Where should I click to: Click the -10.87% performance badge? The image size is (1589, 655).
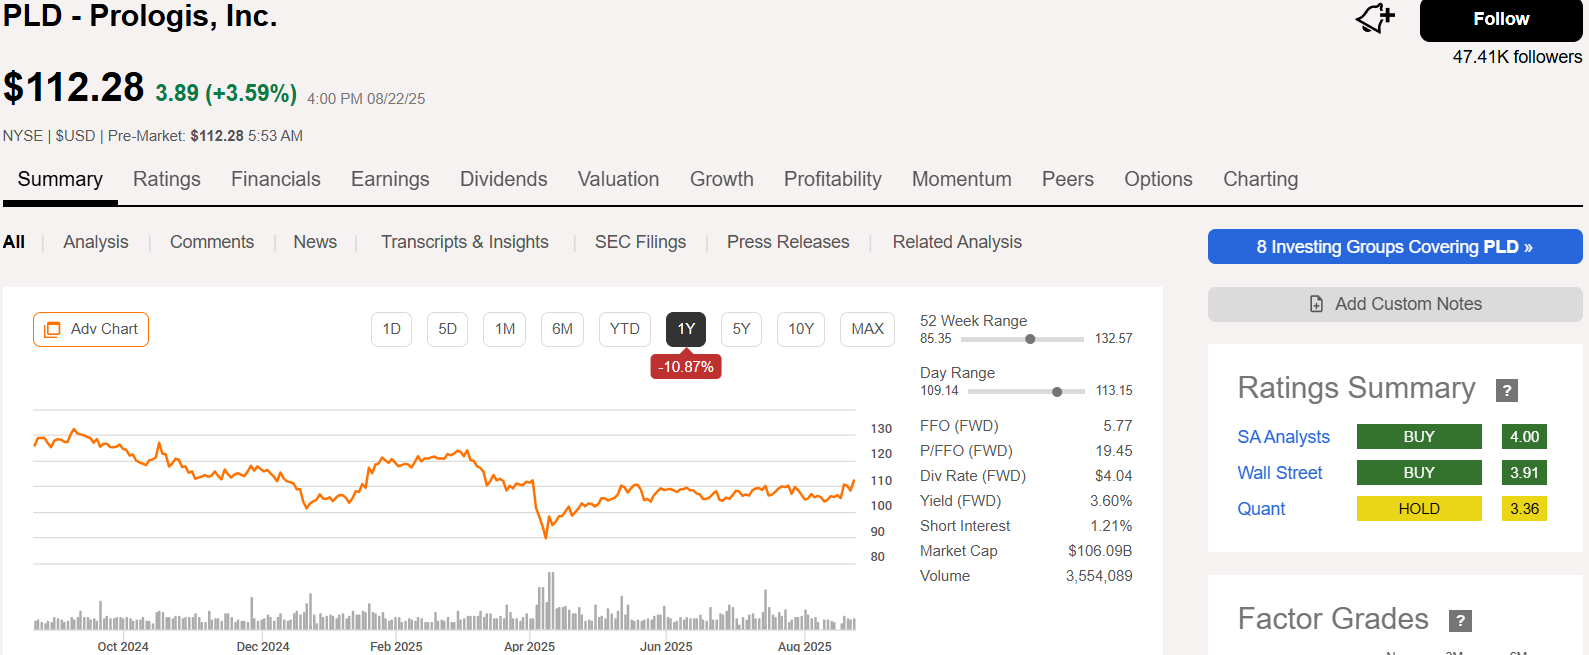[x=686, y=367]
